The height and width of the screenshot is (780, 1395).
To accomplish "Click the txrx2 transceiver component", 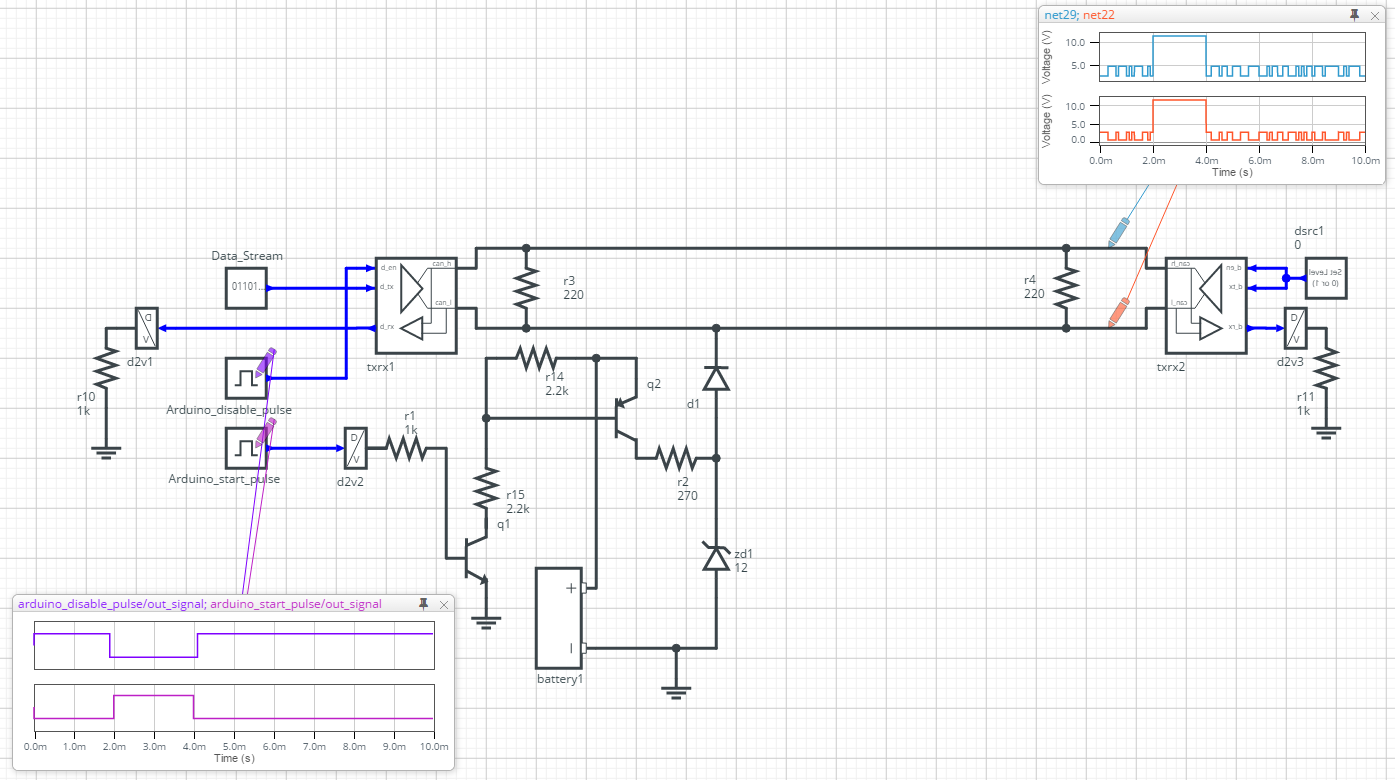I will [1207, 305].
